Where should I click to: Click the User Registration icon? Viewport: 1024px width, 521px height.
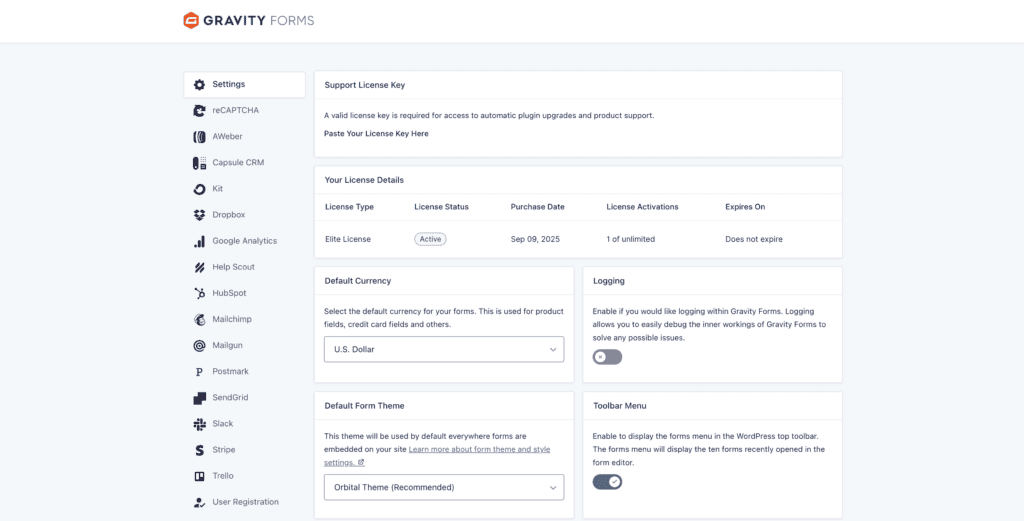[x=199, y=503]
